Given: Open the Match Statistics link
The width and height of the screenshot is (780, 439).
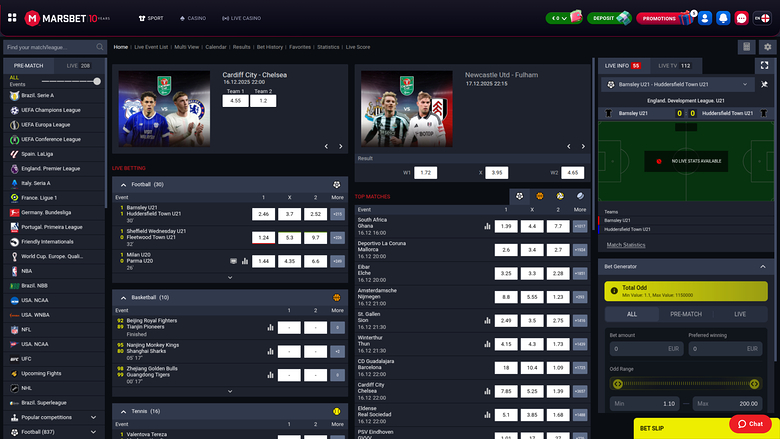Looking at the screenshot, I should (x=626, y=245).
